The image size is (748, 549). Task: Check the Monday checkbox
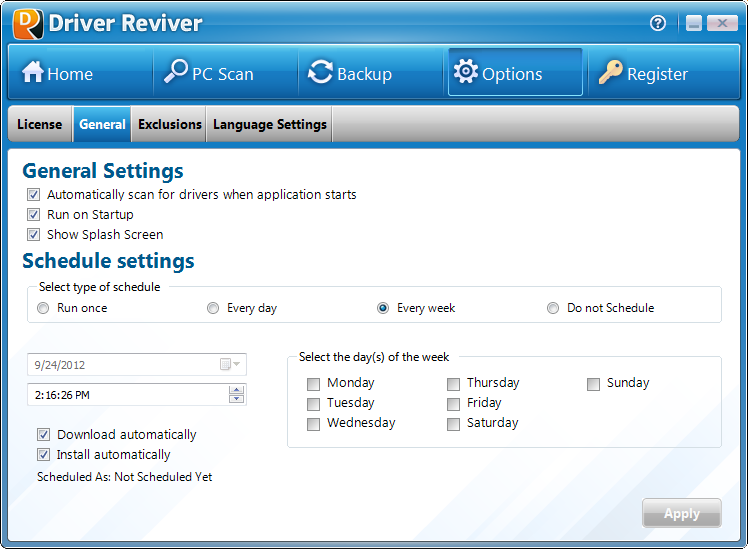tap(313, 384)
